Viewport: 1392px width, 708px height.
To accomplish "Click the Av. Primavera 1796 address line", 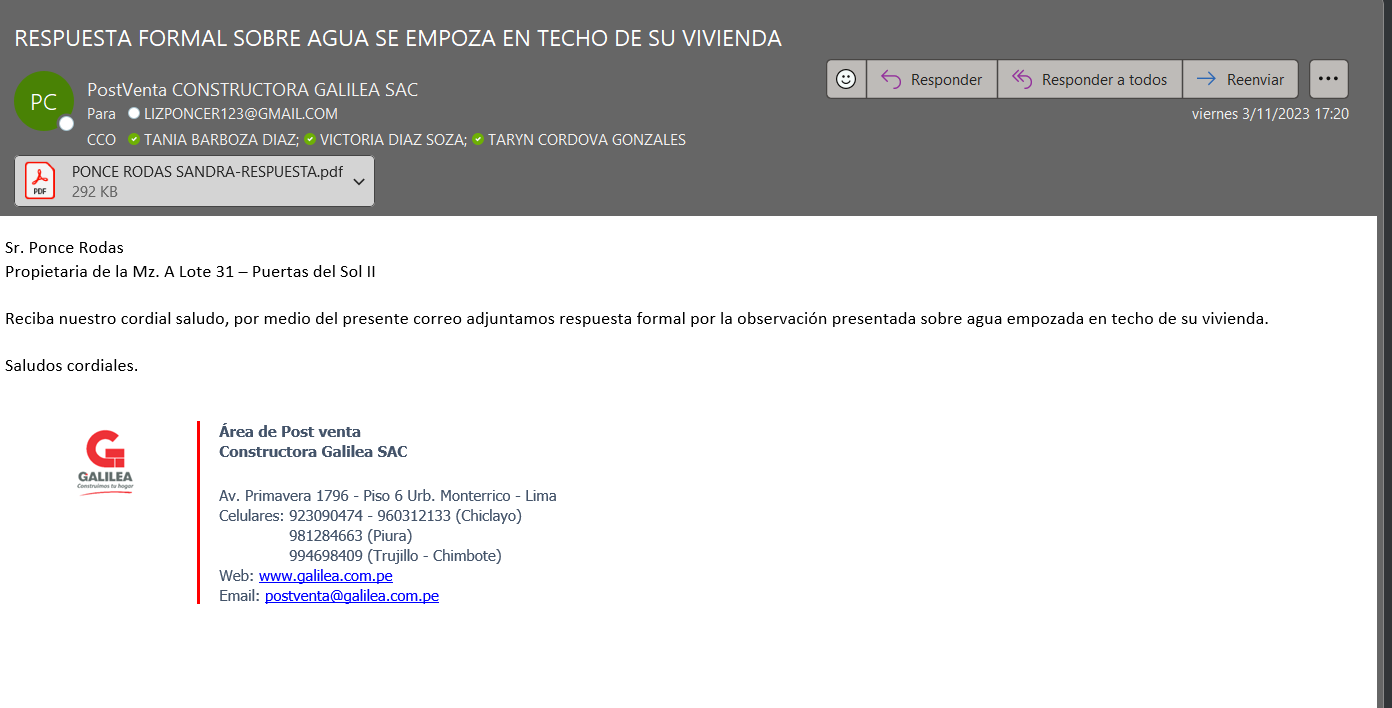I will tap(388, 496).
